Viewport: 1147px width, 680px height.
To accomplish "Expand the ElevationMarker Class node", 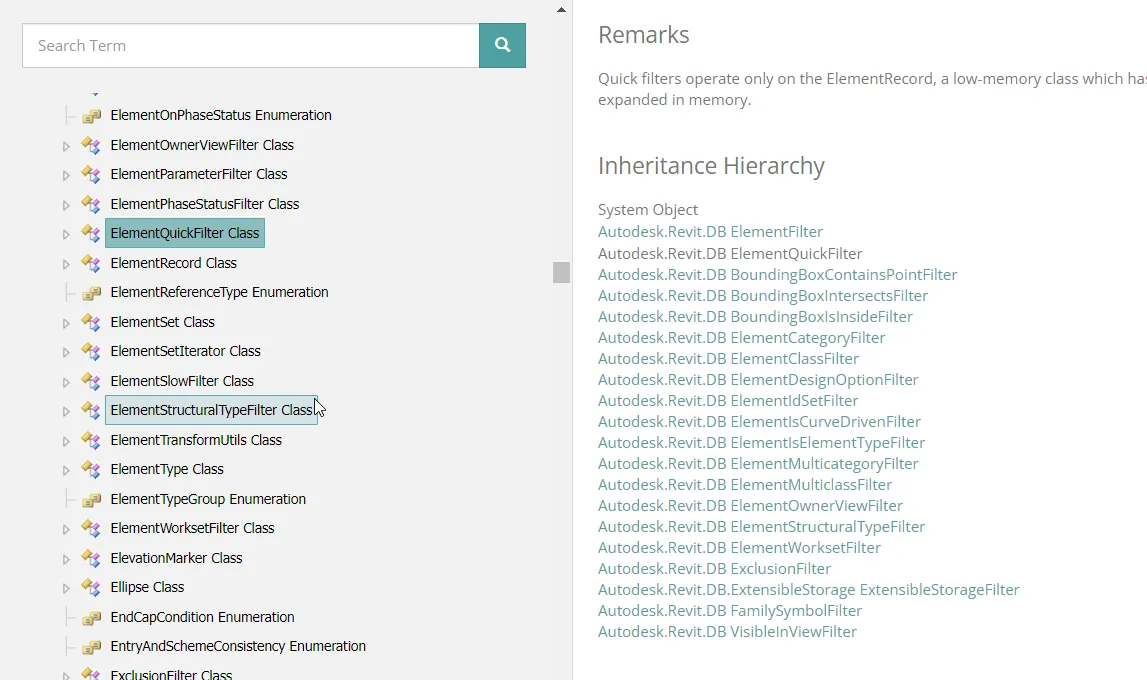I will [66, 559].
